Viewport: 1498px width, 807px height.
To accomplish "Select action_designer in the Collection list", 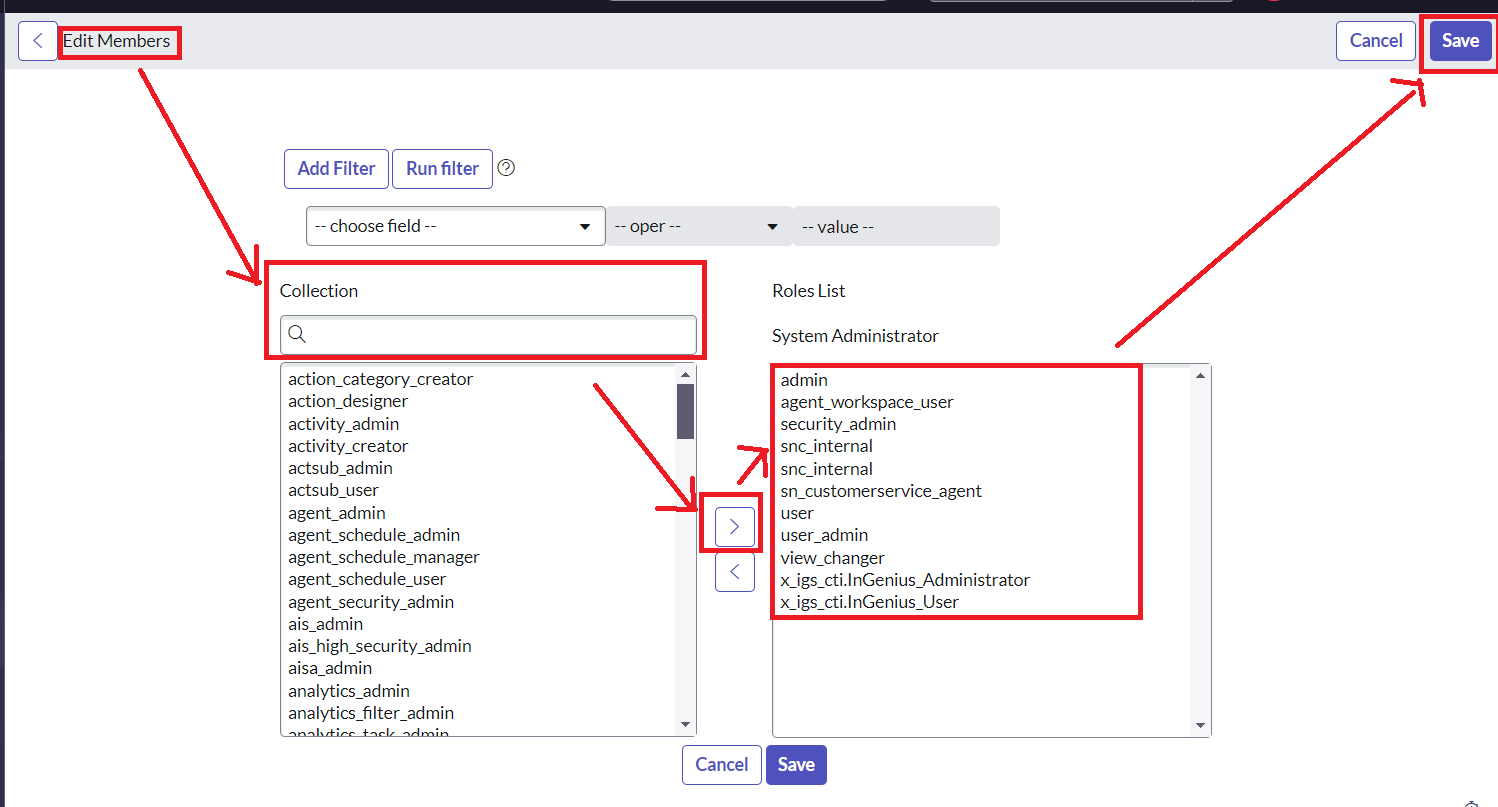I will (x=348, y=401).
